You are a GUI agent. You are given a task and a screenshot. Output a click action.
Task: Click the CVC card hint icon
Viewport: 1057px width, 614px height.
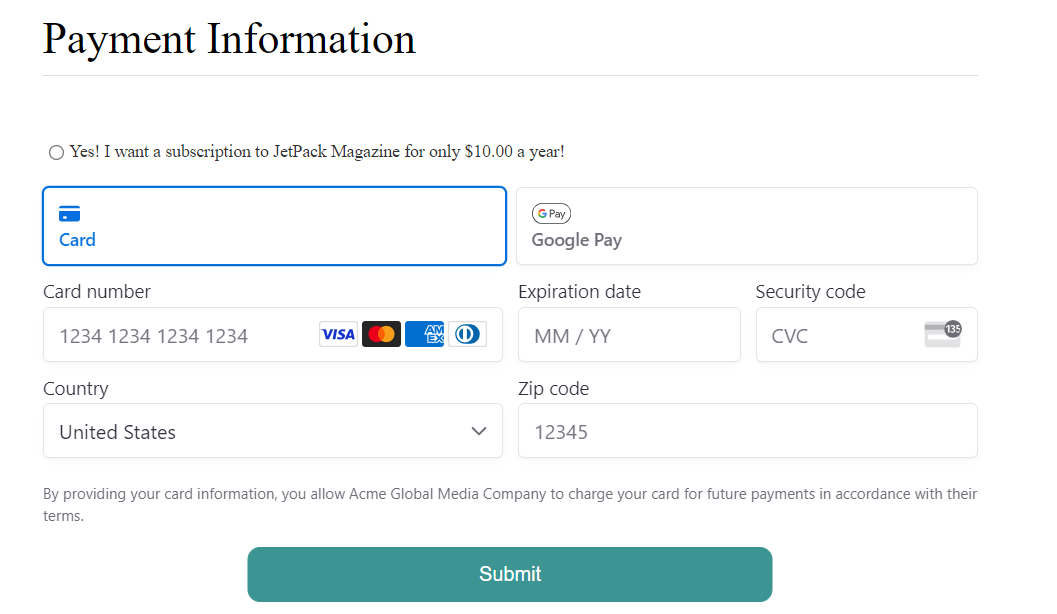[x=942, y=334]
